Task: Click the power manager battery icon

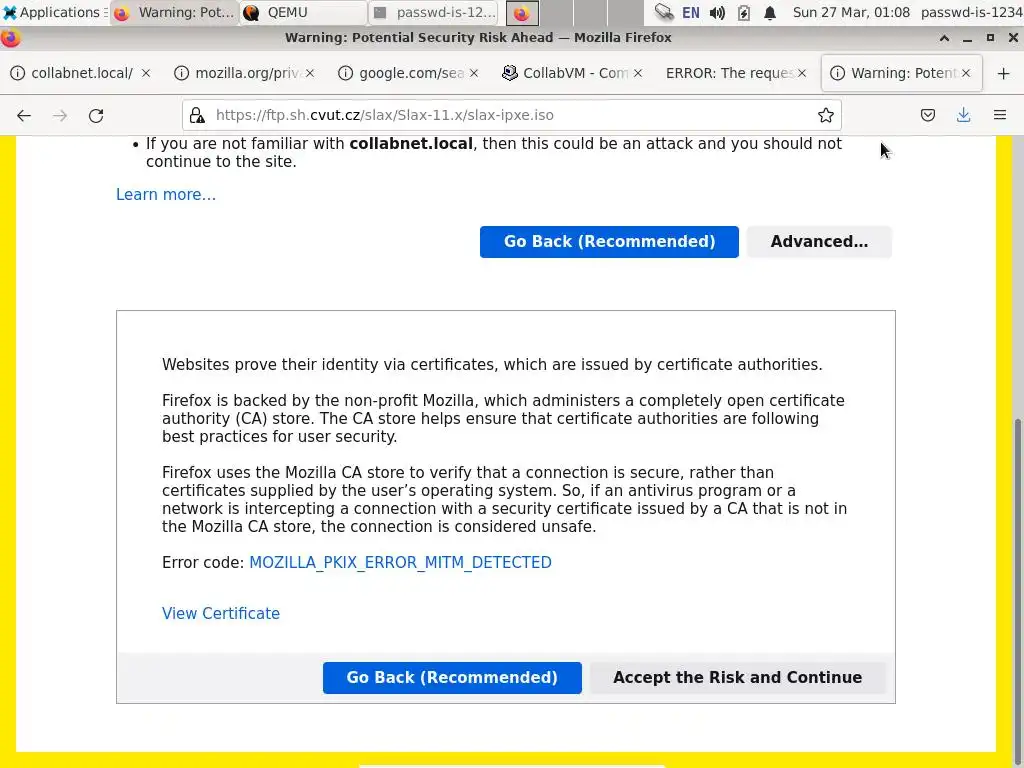Action: point(744,12)
